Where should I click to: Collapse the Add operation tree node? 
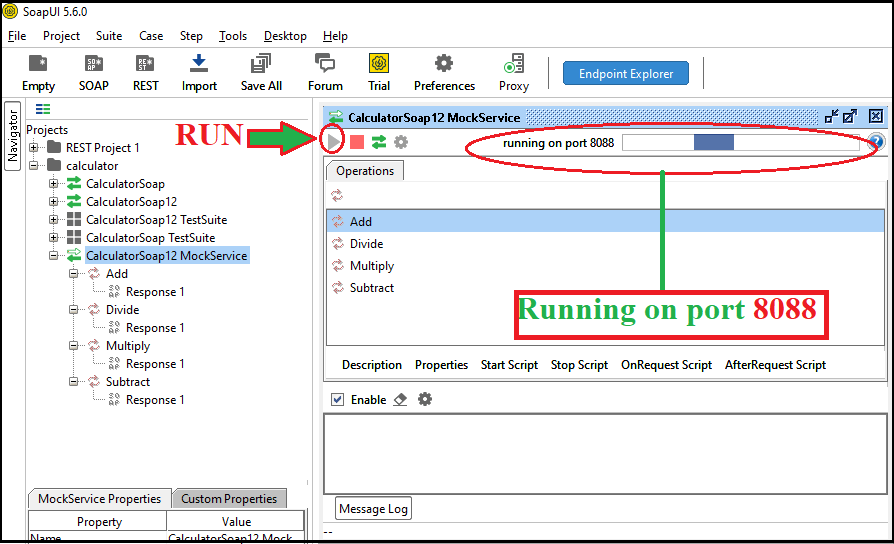tap(74, 274)
